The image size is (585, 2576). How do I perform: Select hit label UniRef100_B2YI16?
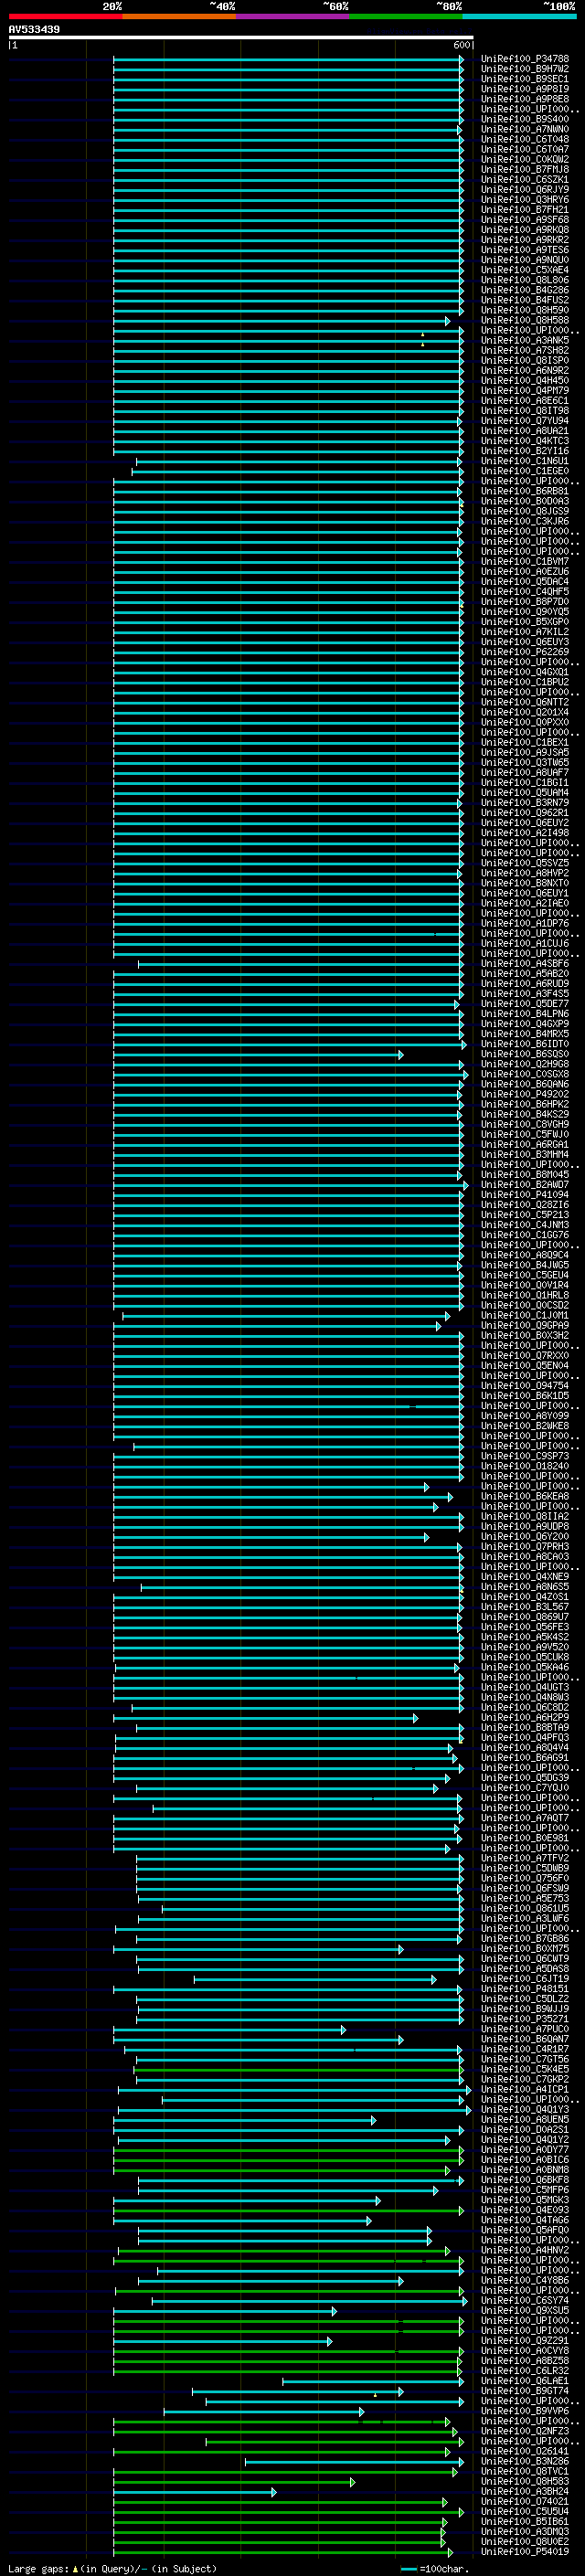click(525, 451)
